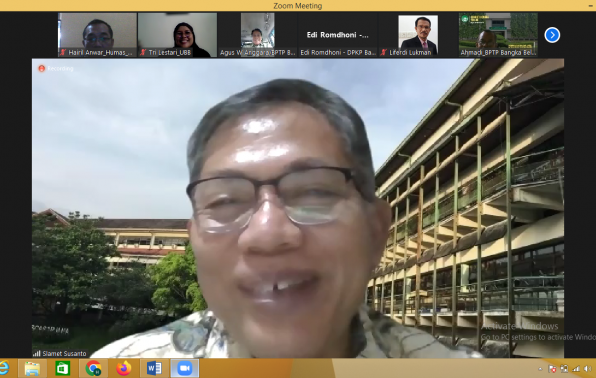Minimize the Zoom Meeting window
The width and height of the screenshot is (596, 378).
[590, 6]
